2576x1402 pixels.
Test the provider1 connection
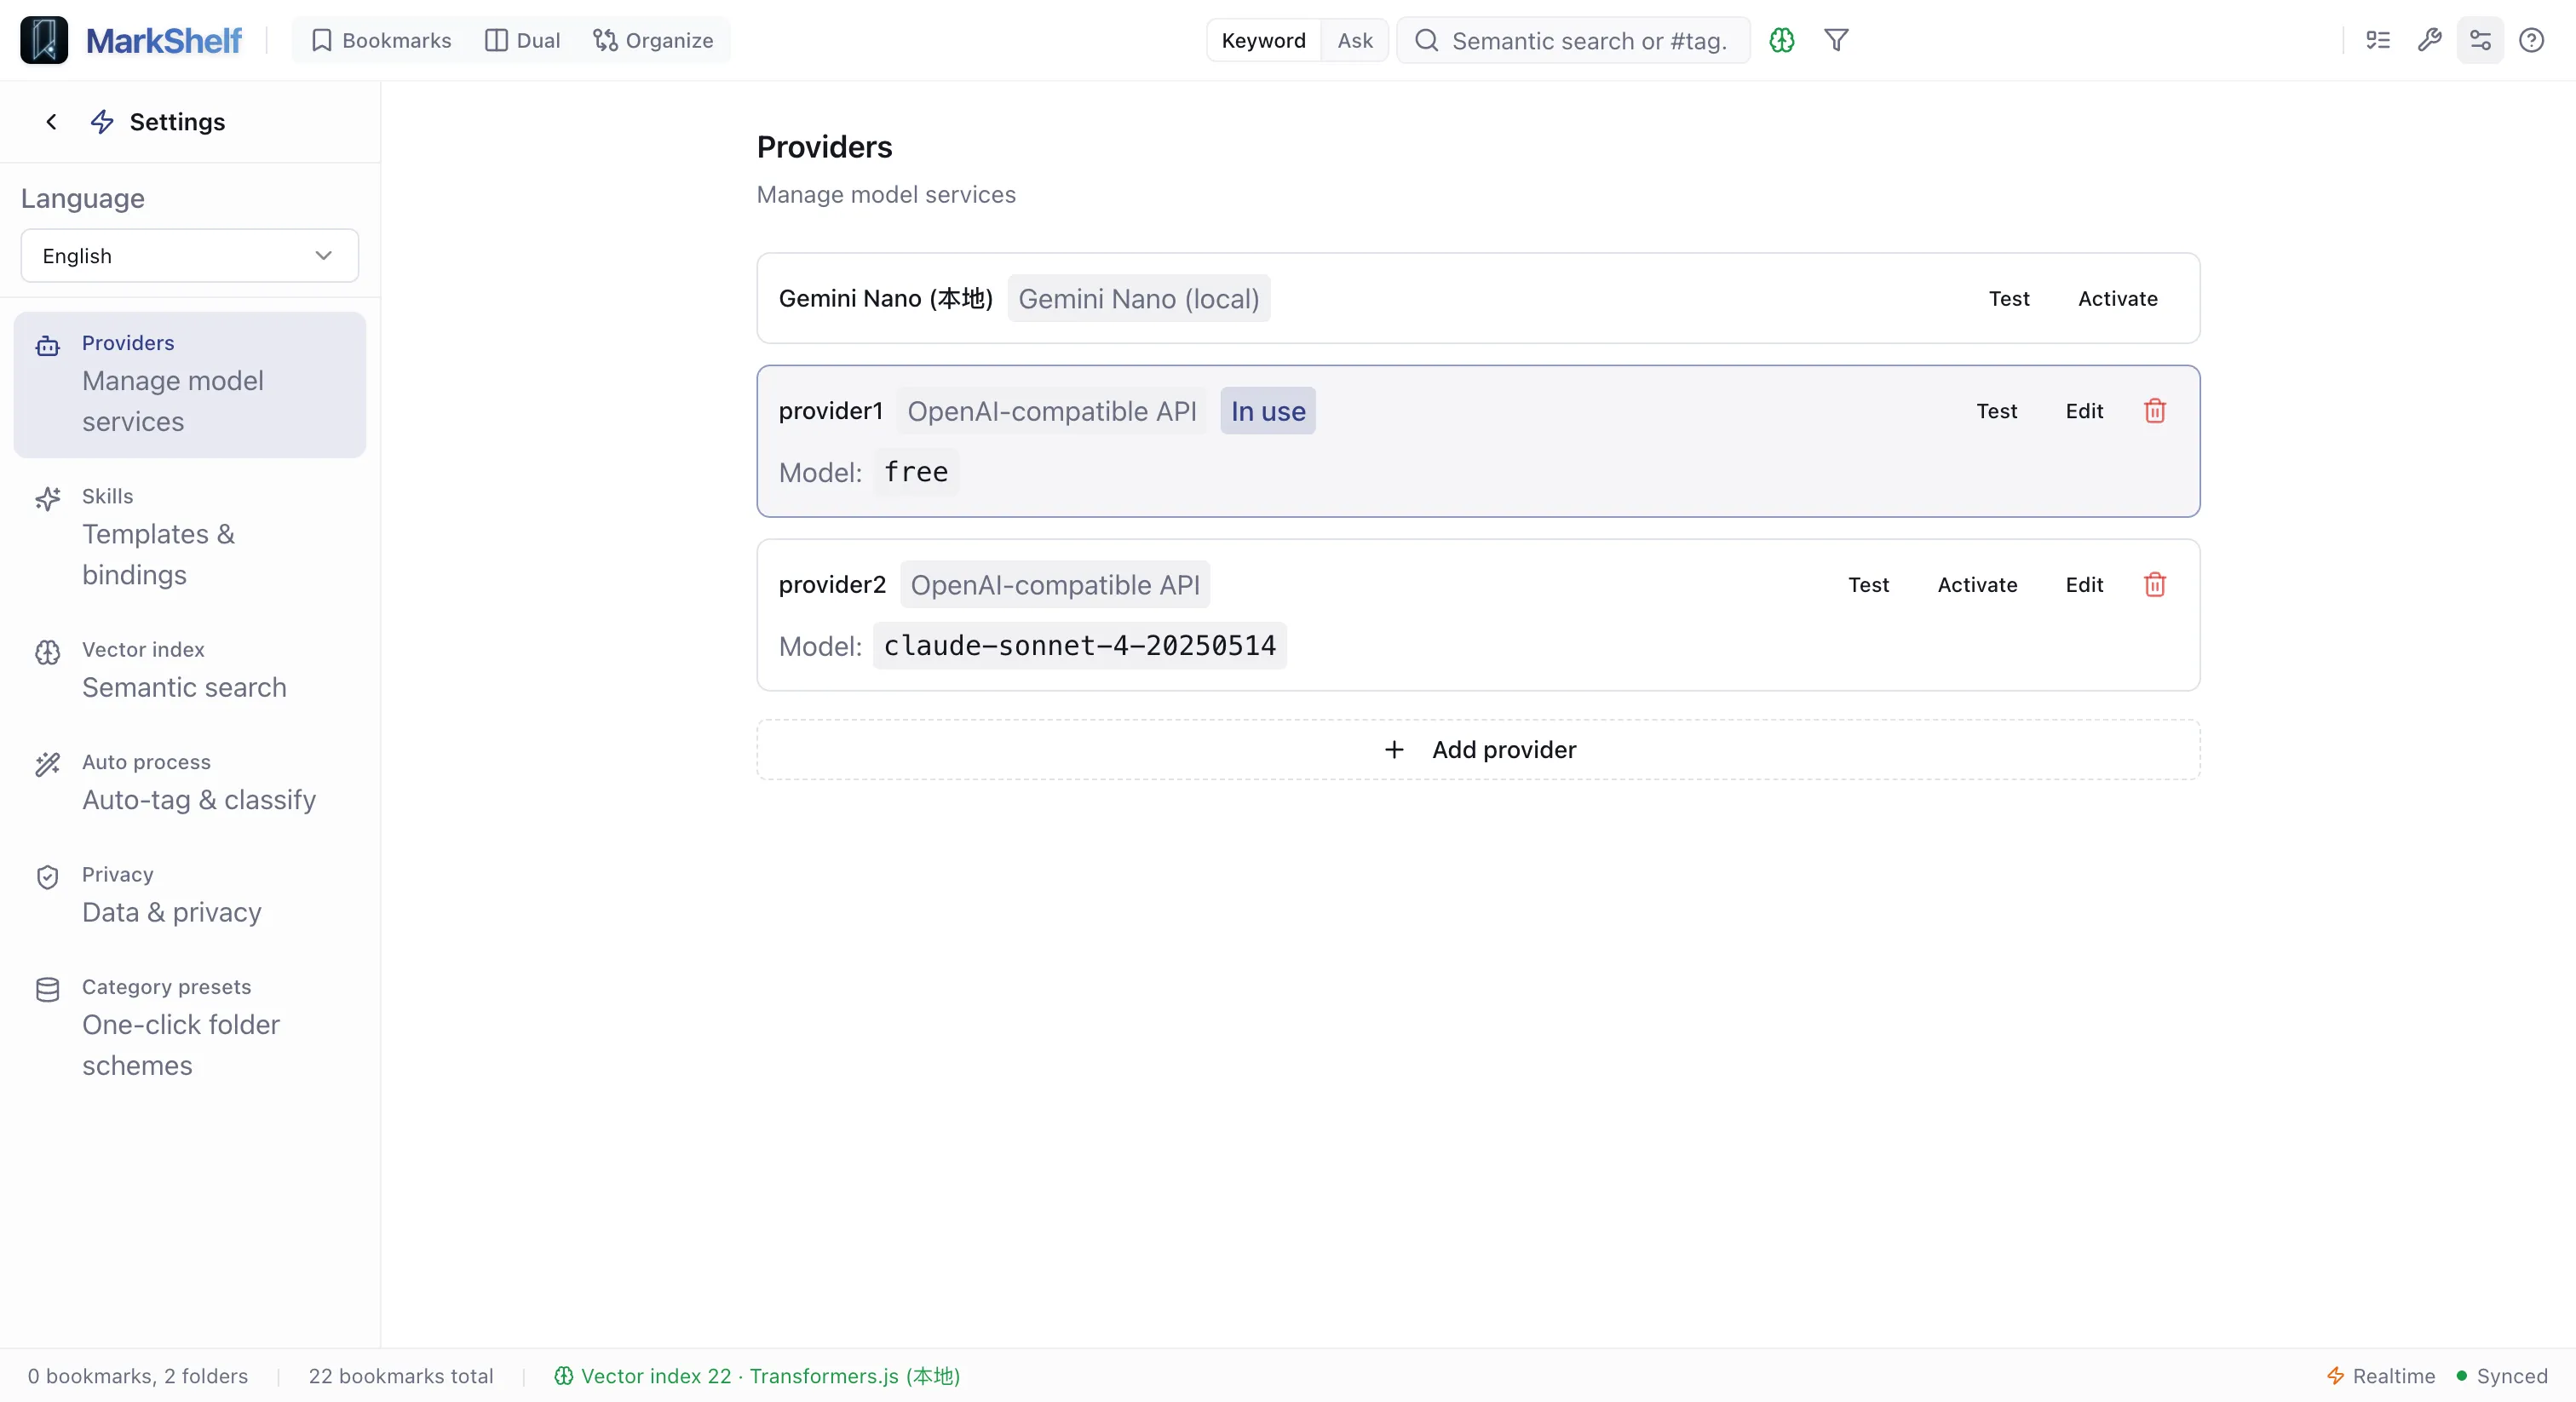1998,410
